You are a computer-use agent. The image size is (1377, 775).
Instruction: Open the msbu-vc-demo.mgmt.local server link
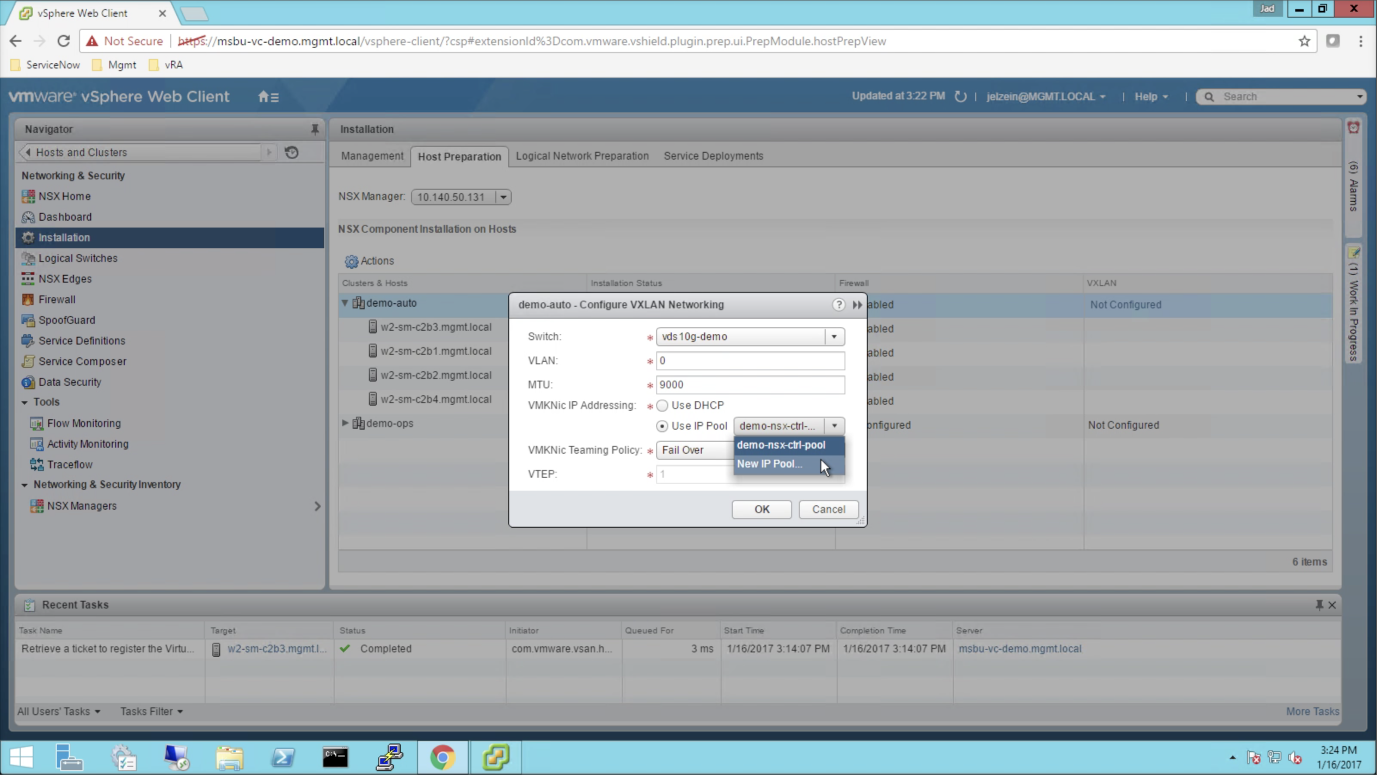click(1019, 649)
